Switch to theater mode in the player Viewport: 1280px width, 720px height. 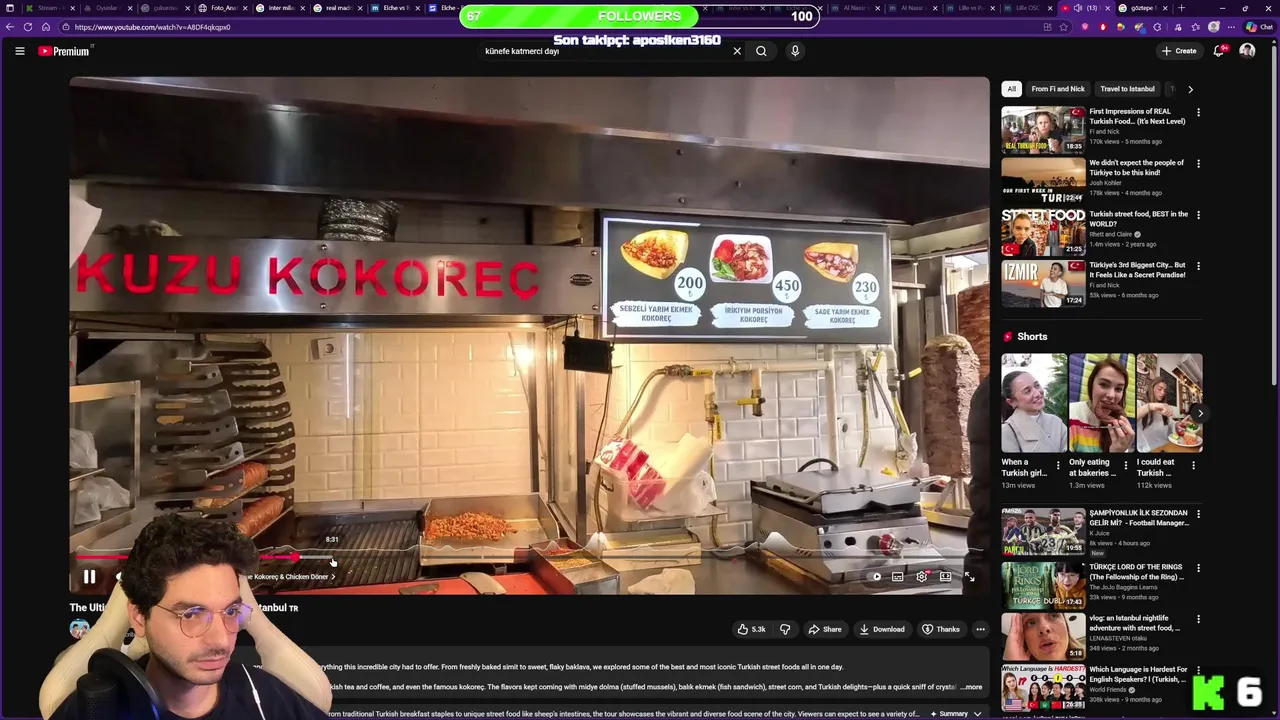(945, 577)
